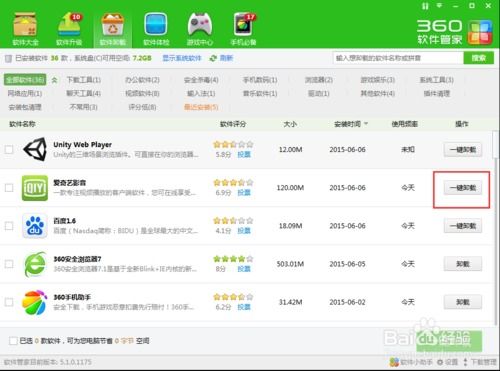This screenshot has height=371, width=500.
Task: Switch to 安全杀毒(4) category
Action: 201,80
